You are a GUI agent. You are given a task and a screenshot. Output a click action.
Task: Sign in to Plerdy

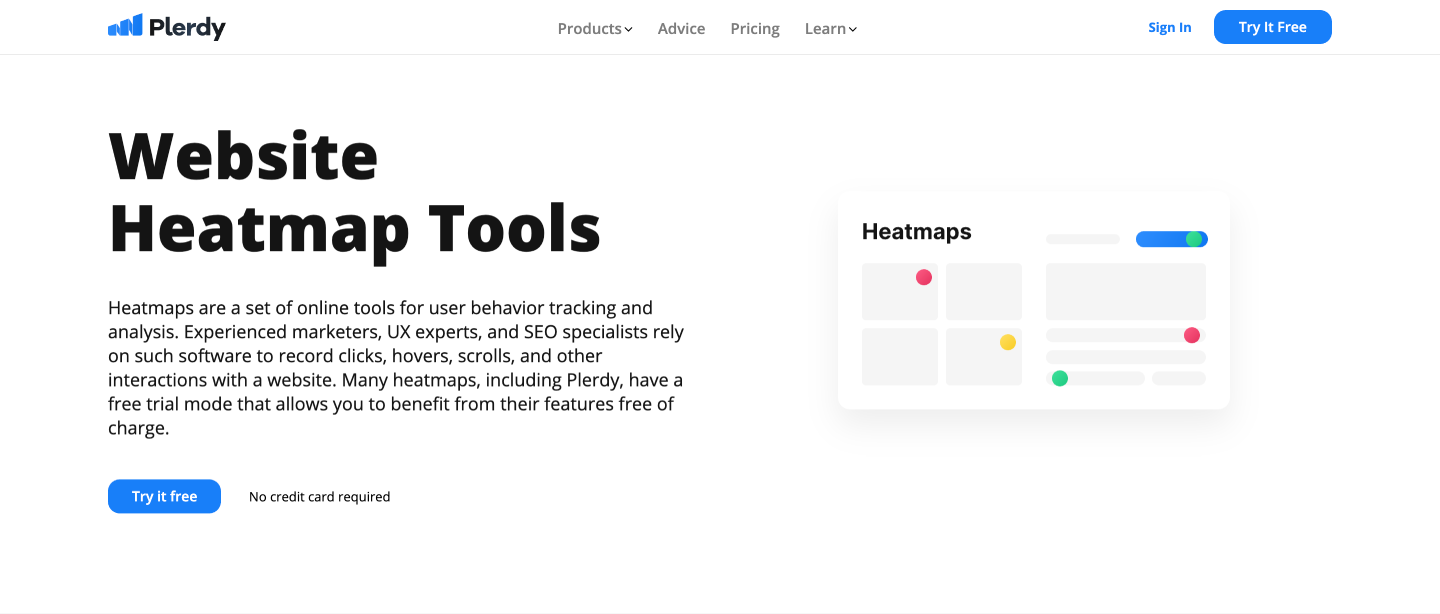click(x=1169, y=27)
